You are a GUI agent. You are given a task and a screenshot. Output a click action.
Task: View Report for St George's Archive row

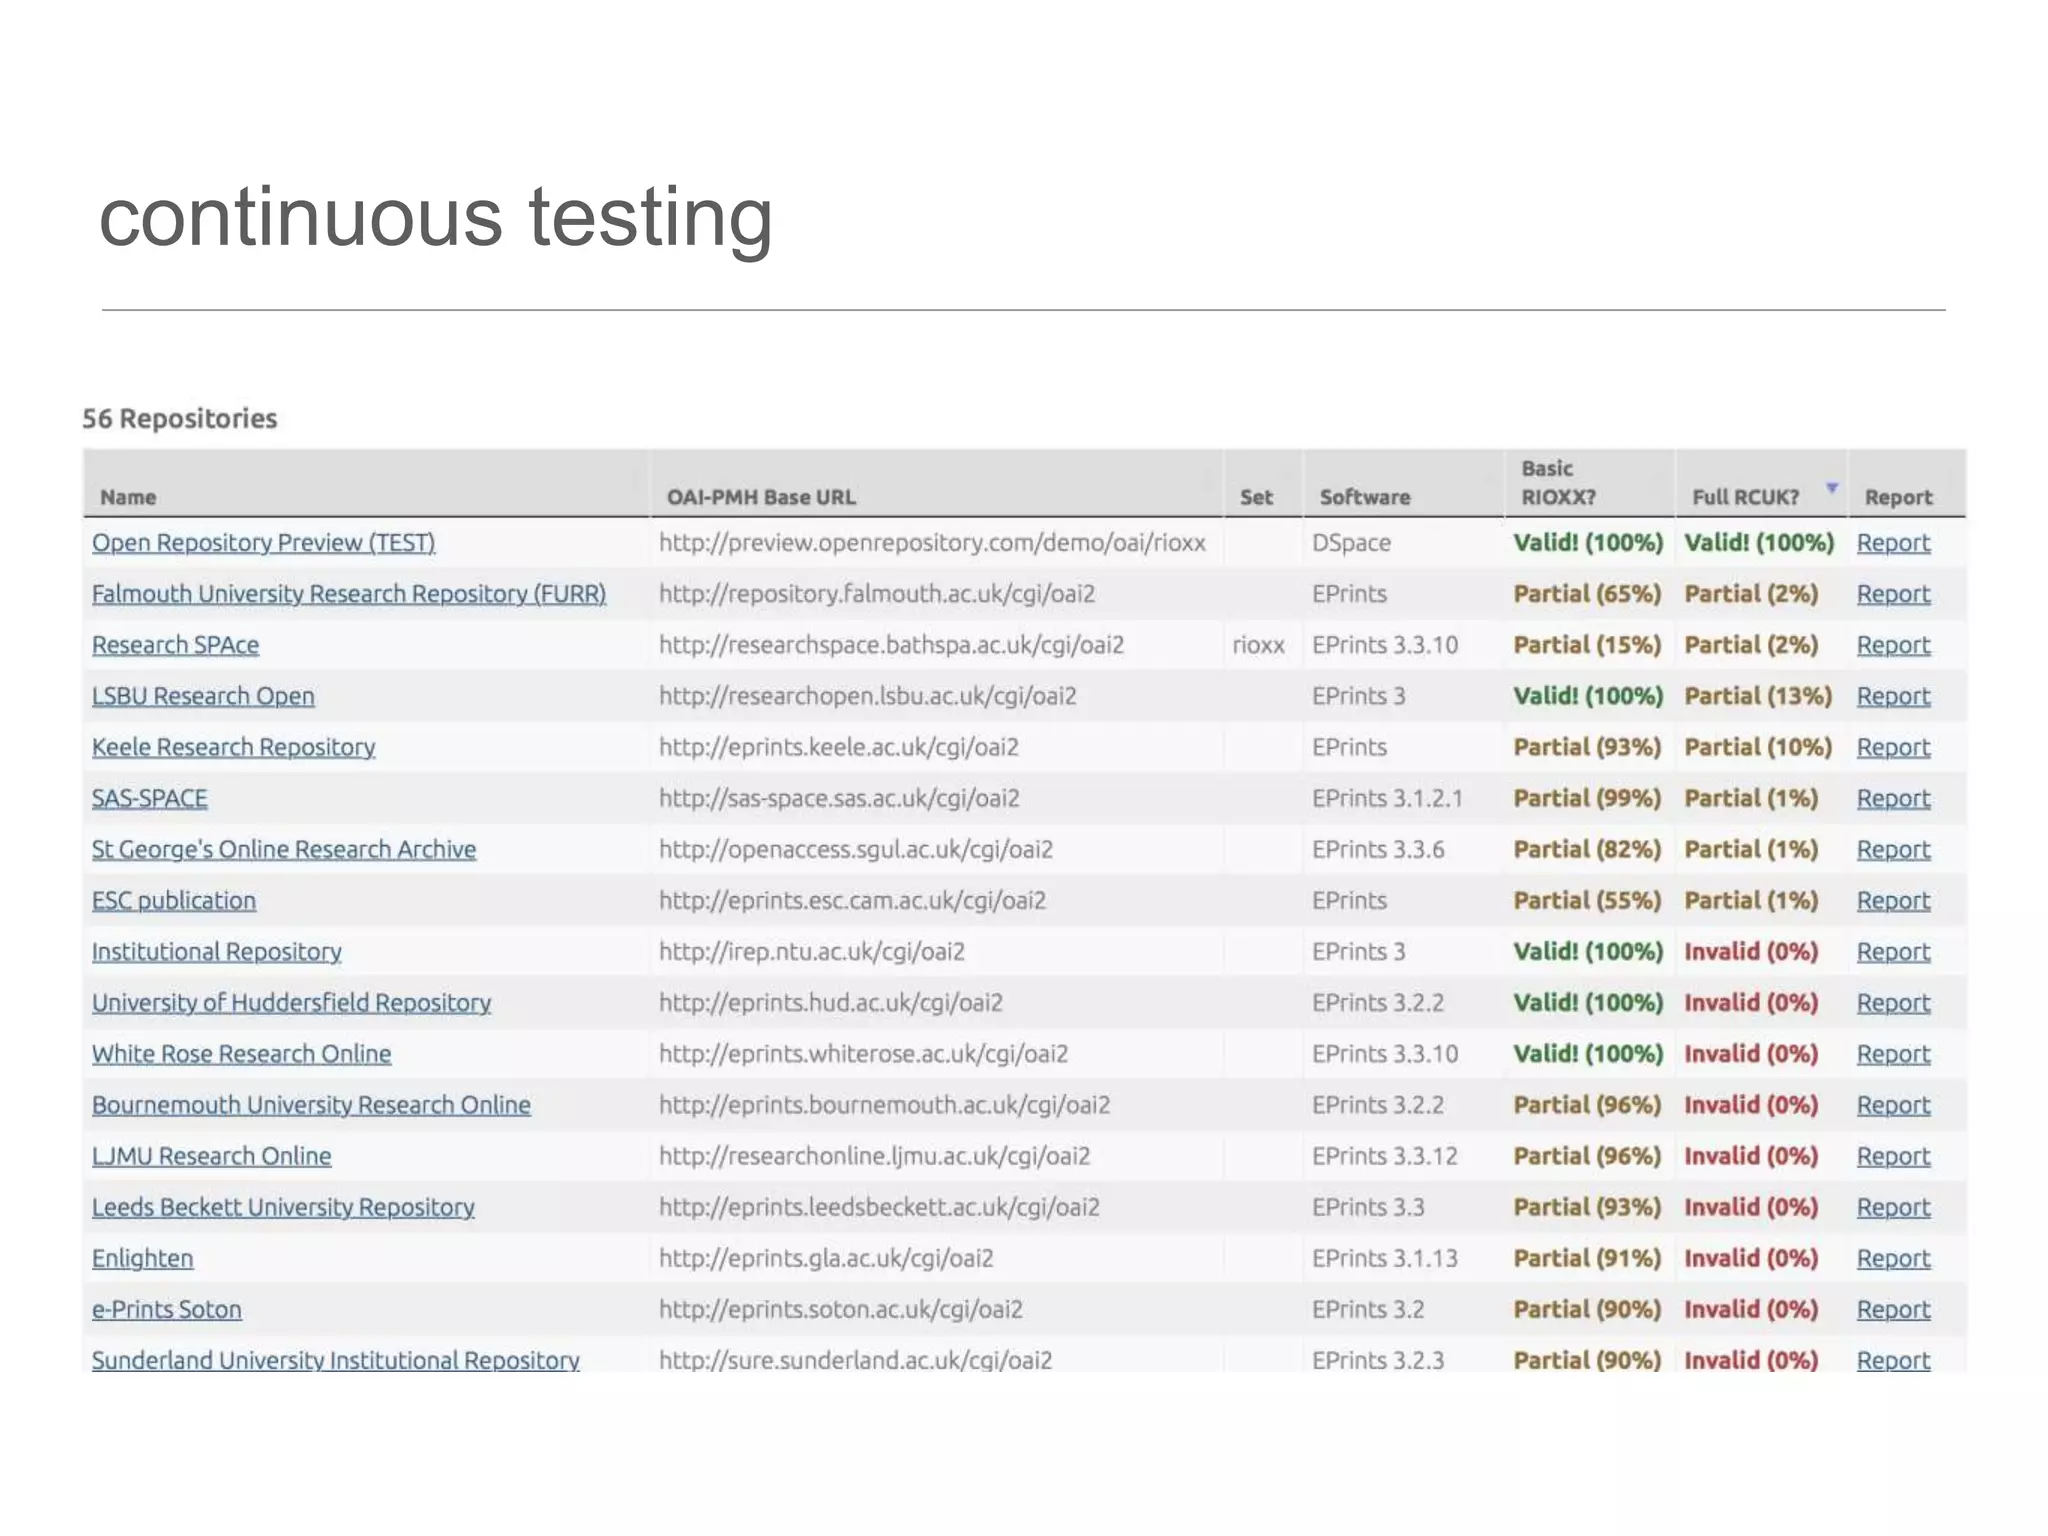(1893, 849)
